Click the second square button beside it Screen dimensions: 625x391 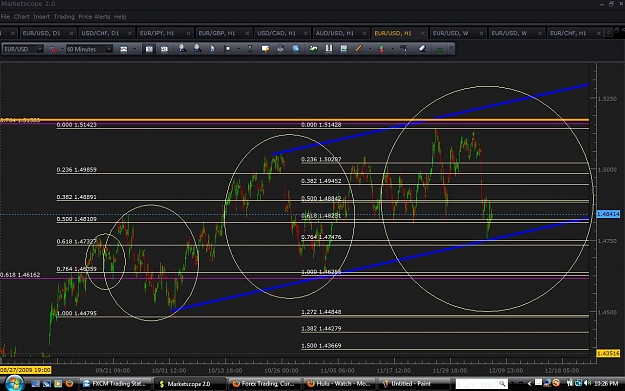point(164,49)
